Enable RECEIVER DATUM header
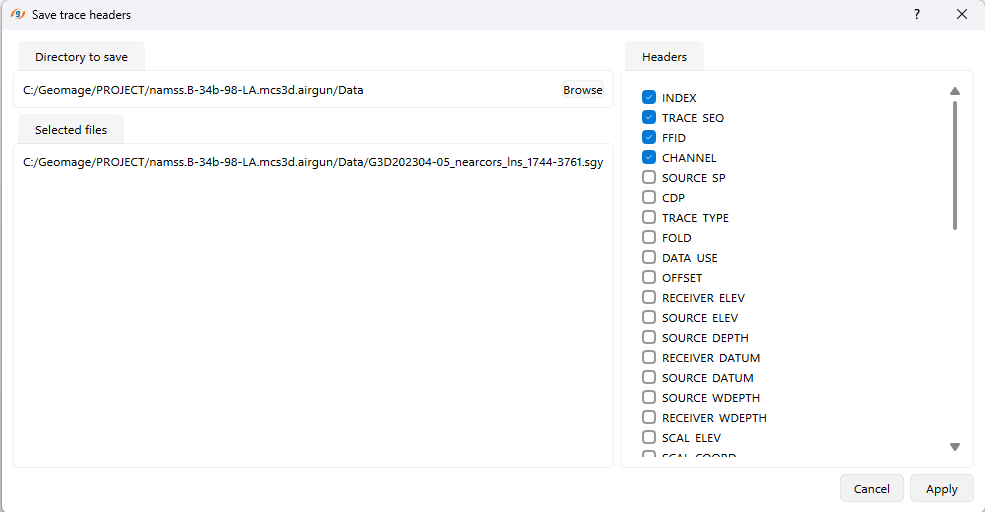This screenshot has width=985, height=512. [x=649, y=357]
